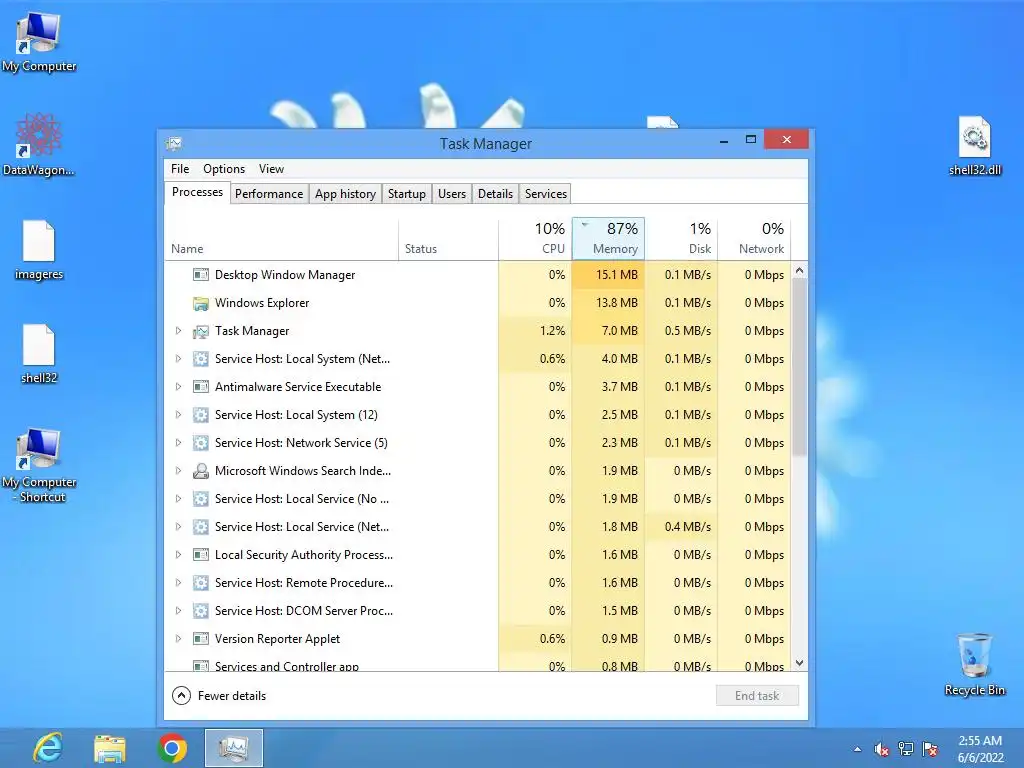The image size is (1024, 768).
Task: Show hidden tray icons arrow
Action: point(857,750)
